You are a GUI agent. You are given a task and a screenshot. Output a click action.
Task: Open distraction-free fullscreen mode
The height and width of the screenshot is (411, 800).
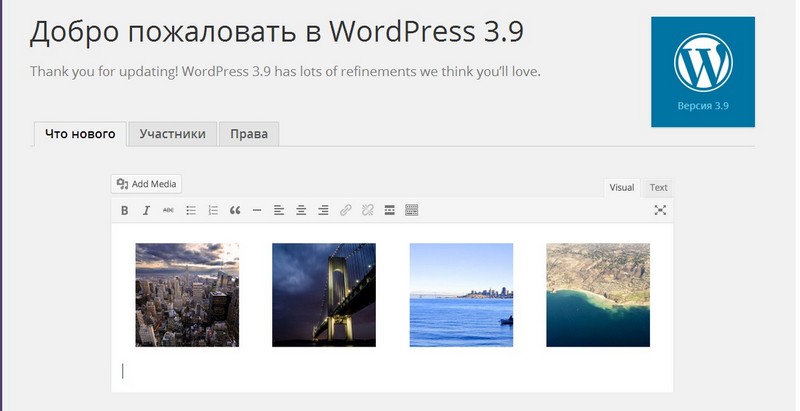point(660,210)
